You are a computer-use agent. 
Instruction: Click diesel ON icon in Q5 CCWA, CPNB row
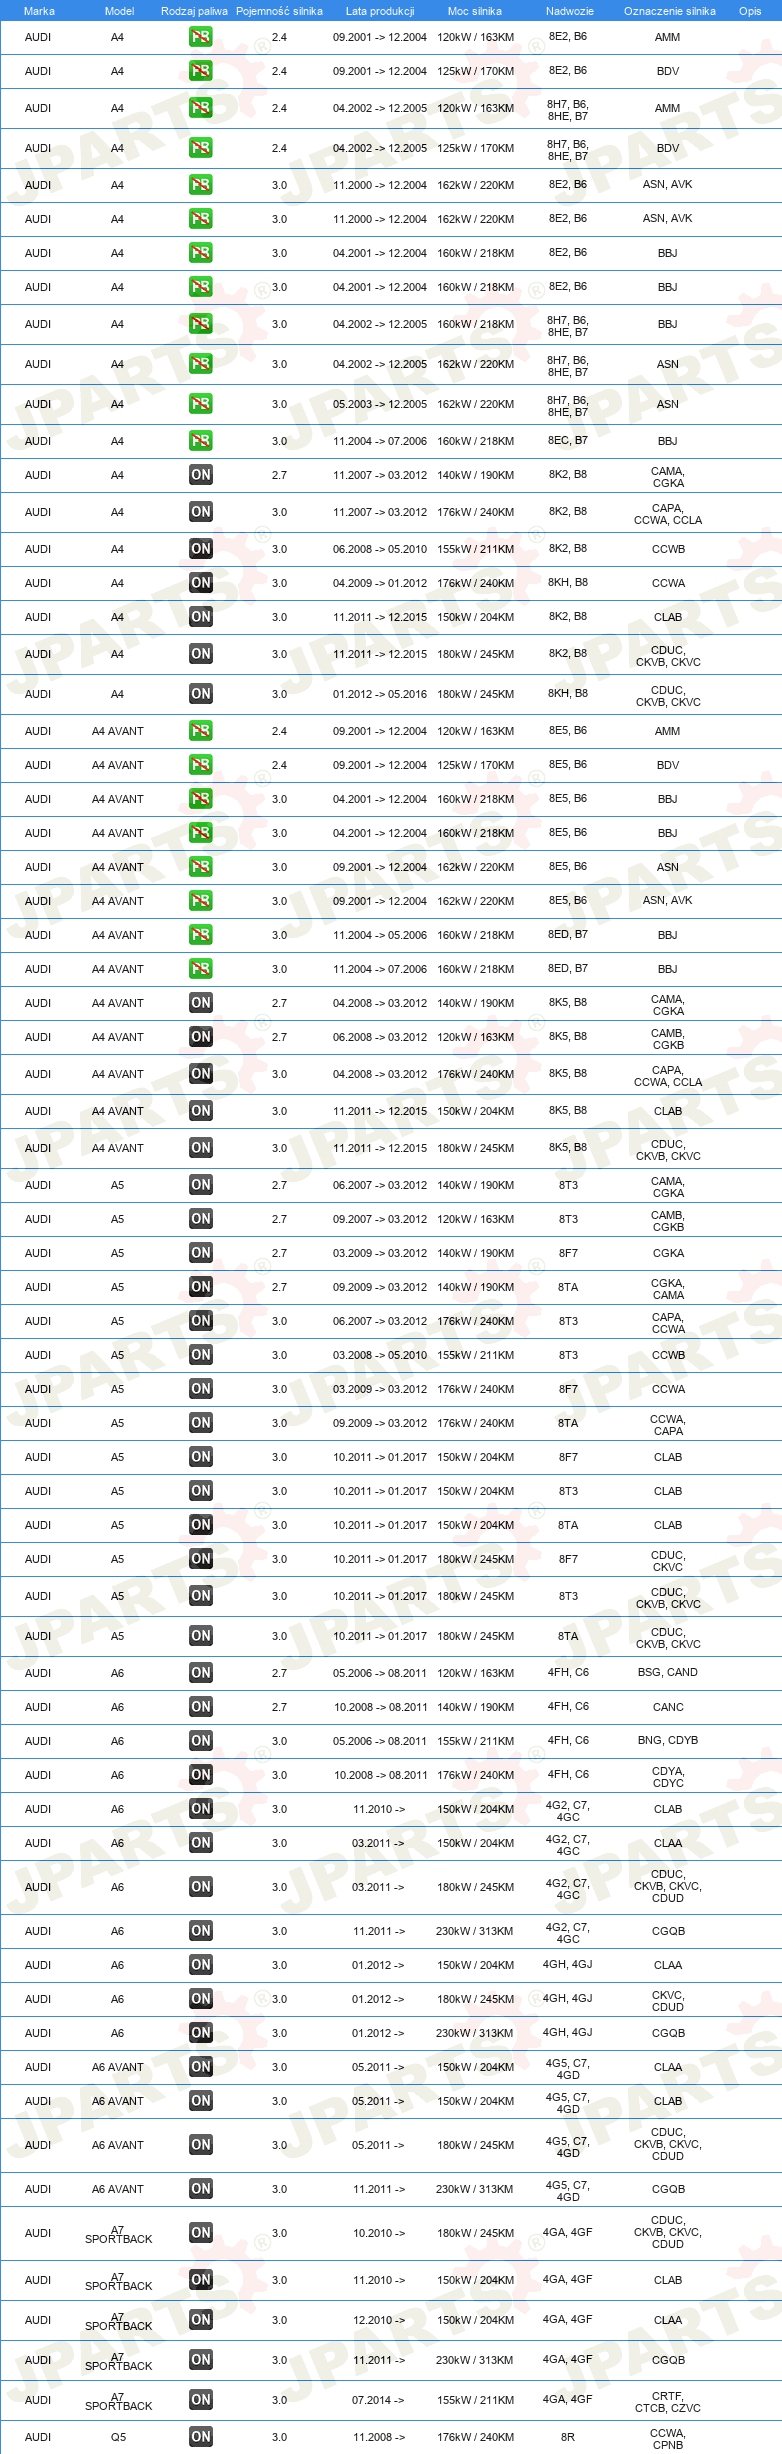pos(201,2437)
